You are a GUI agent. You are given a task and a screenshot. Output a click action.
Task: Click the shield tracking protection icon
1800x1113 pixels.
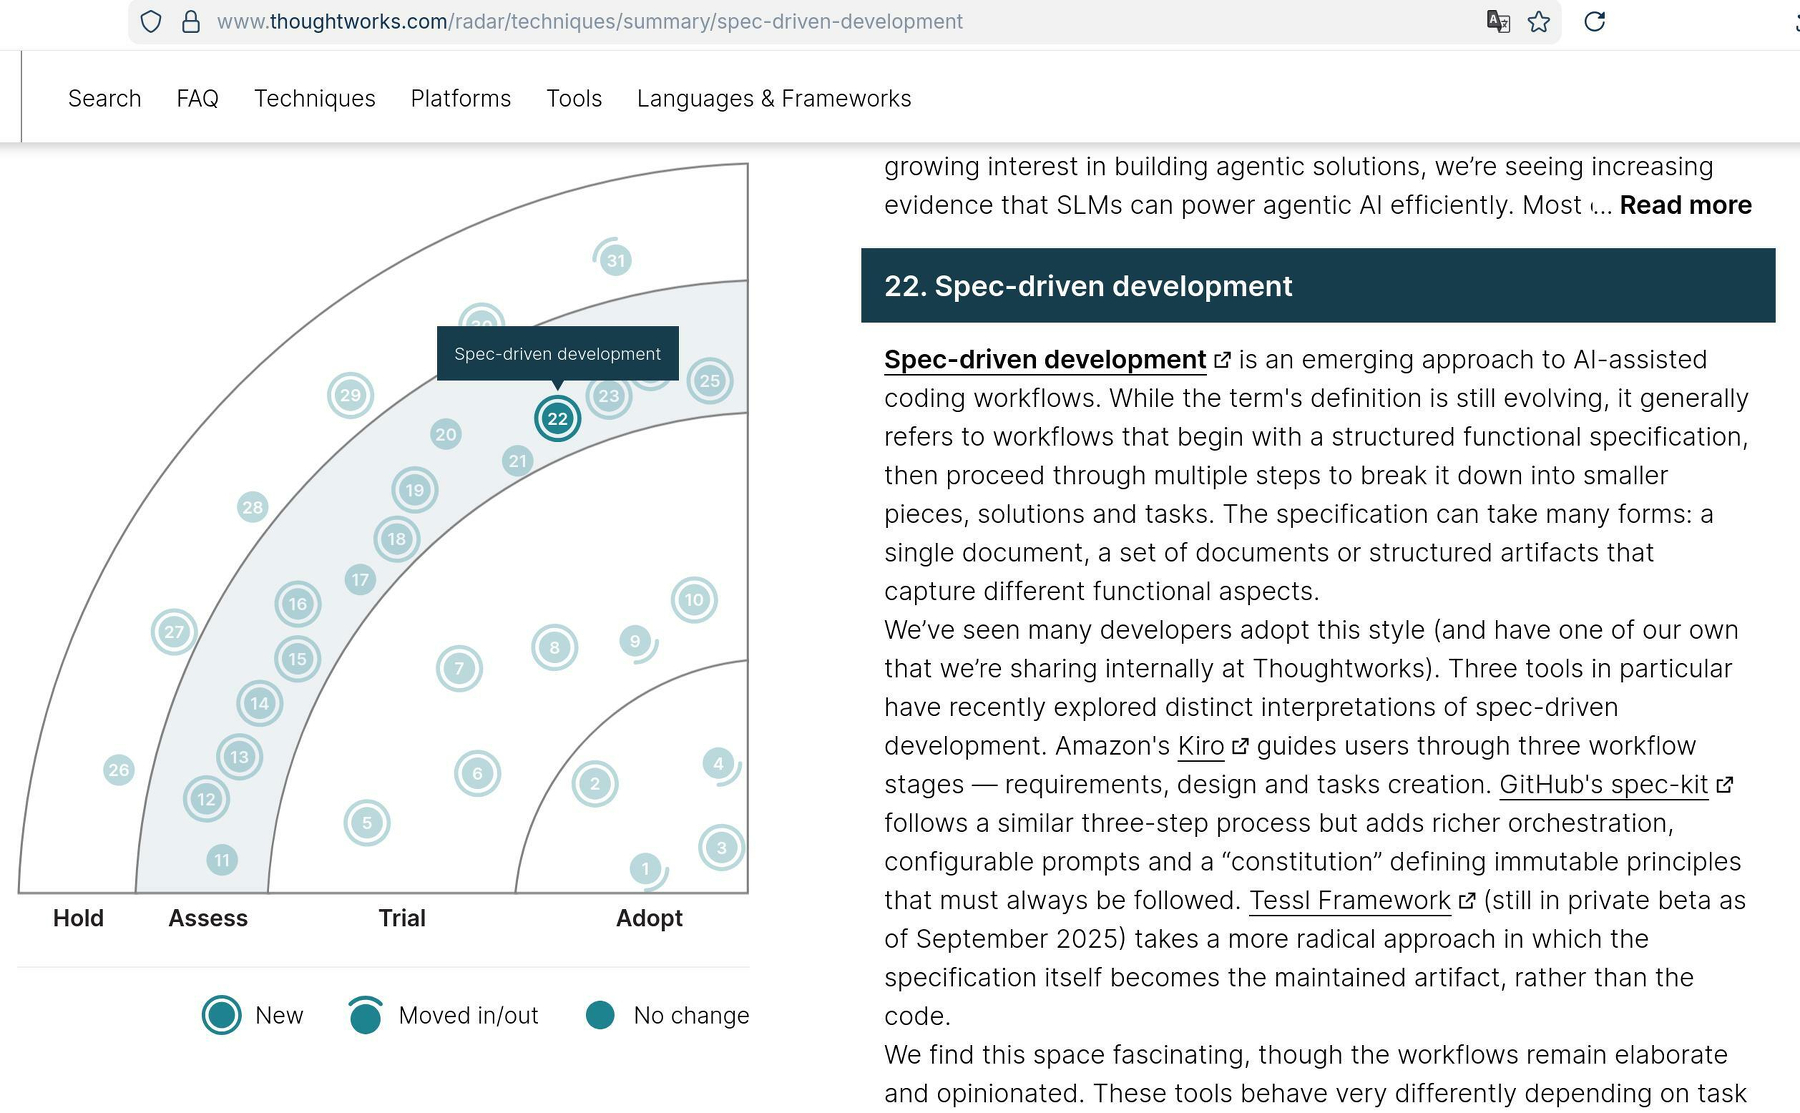[151, 22]
